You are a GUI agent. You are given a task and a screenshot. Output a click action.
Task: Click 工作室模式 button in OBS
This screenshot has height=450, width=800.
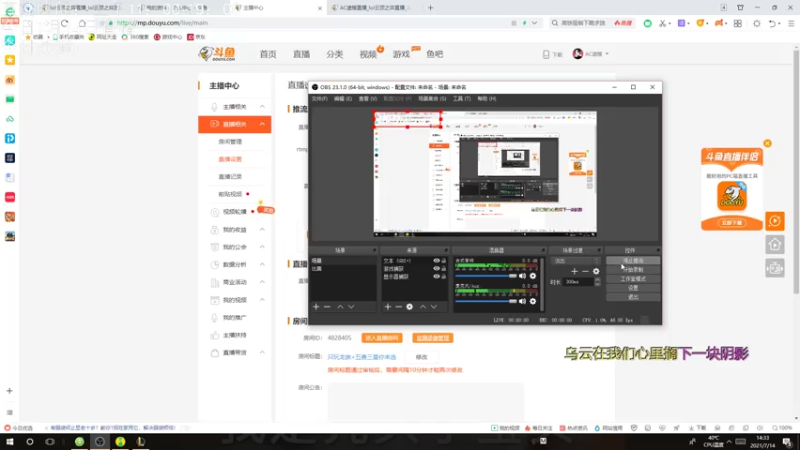tap(633, 279)
